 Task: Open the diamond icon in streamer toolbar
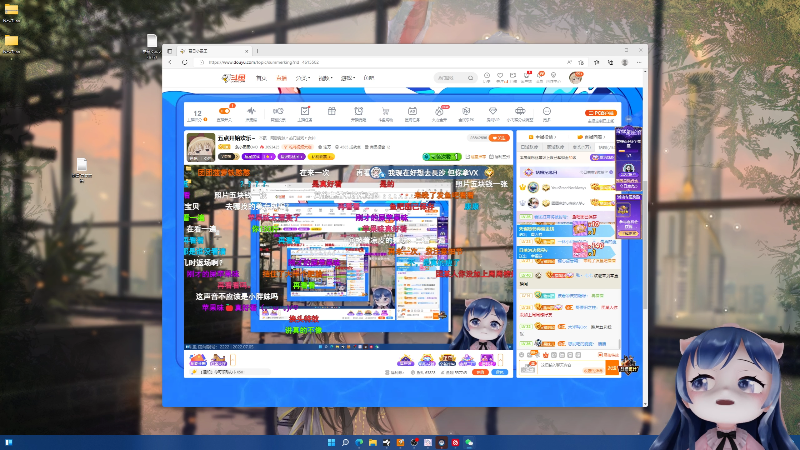click(x=493, y=111)
